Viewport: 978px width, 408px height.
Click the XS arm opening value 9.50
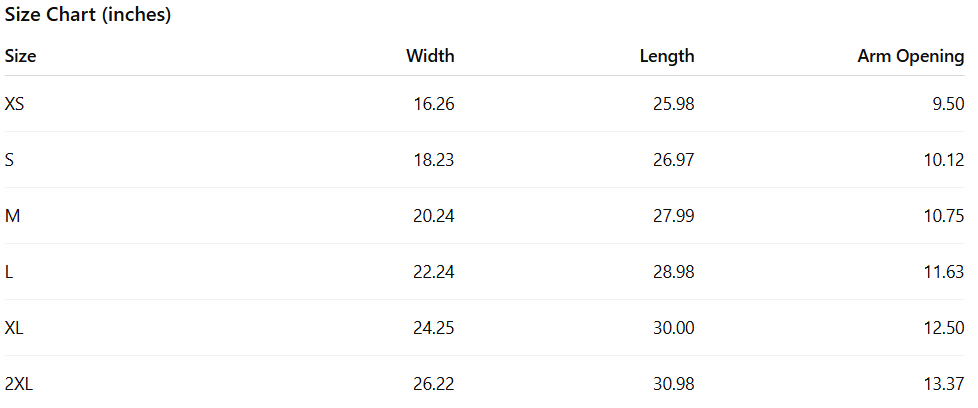[x=948, y=104]
